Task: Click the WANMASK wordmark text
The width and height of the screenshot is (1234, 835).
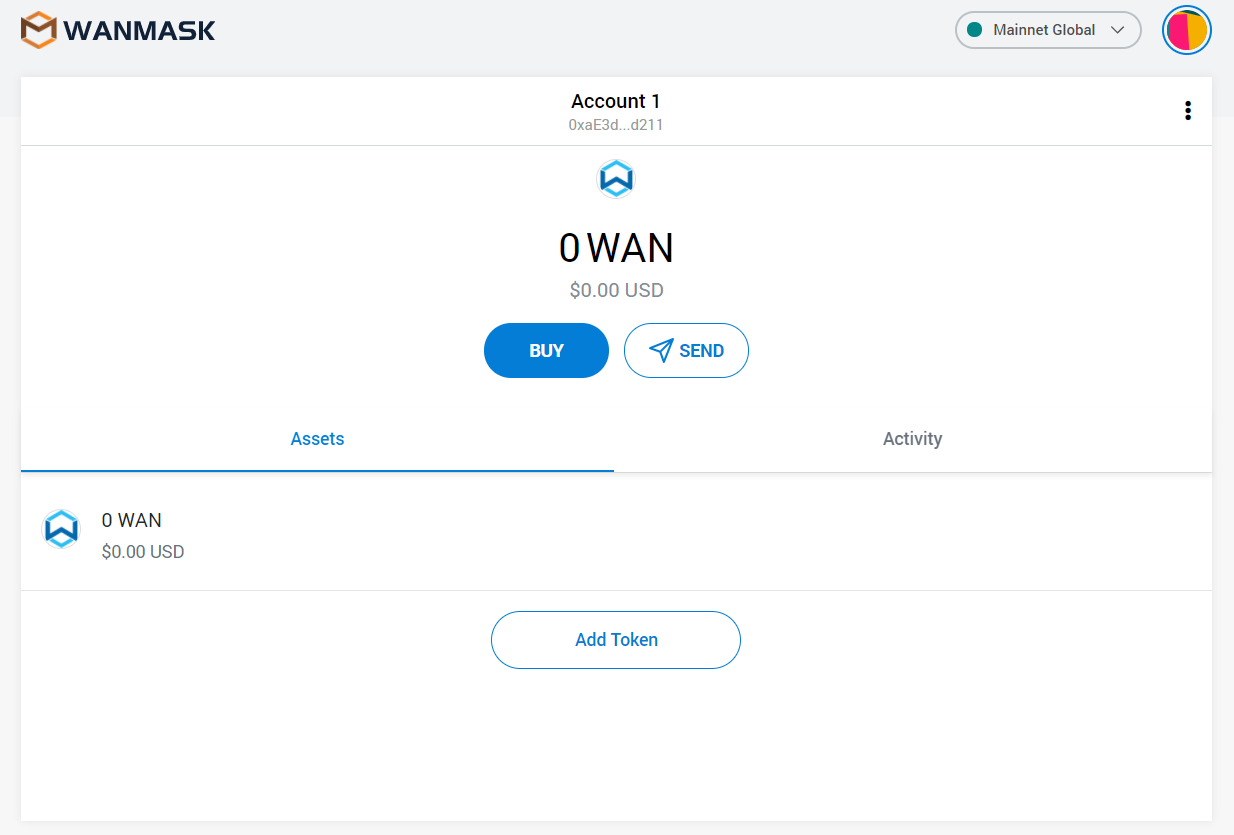Action: click(140, 30)
